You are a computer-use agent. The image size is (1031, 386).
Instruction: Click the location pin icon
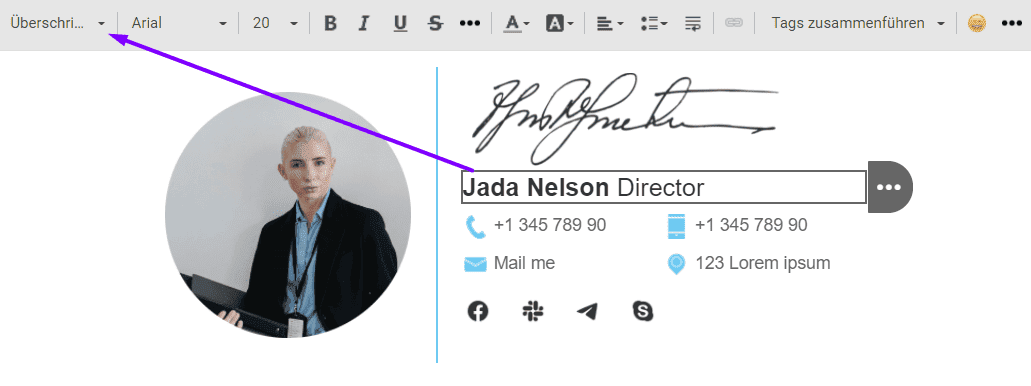(677, 265)
